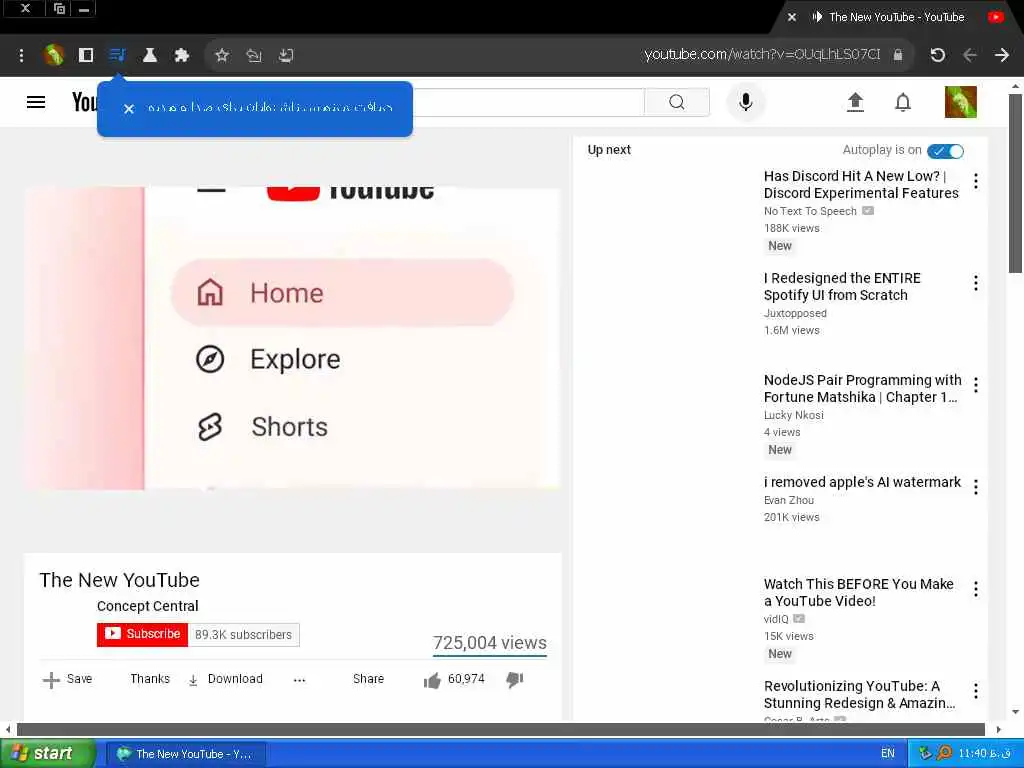1024x768 pixels.
Task: Click the 725,004 views count
Action: [489, 643]
